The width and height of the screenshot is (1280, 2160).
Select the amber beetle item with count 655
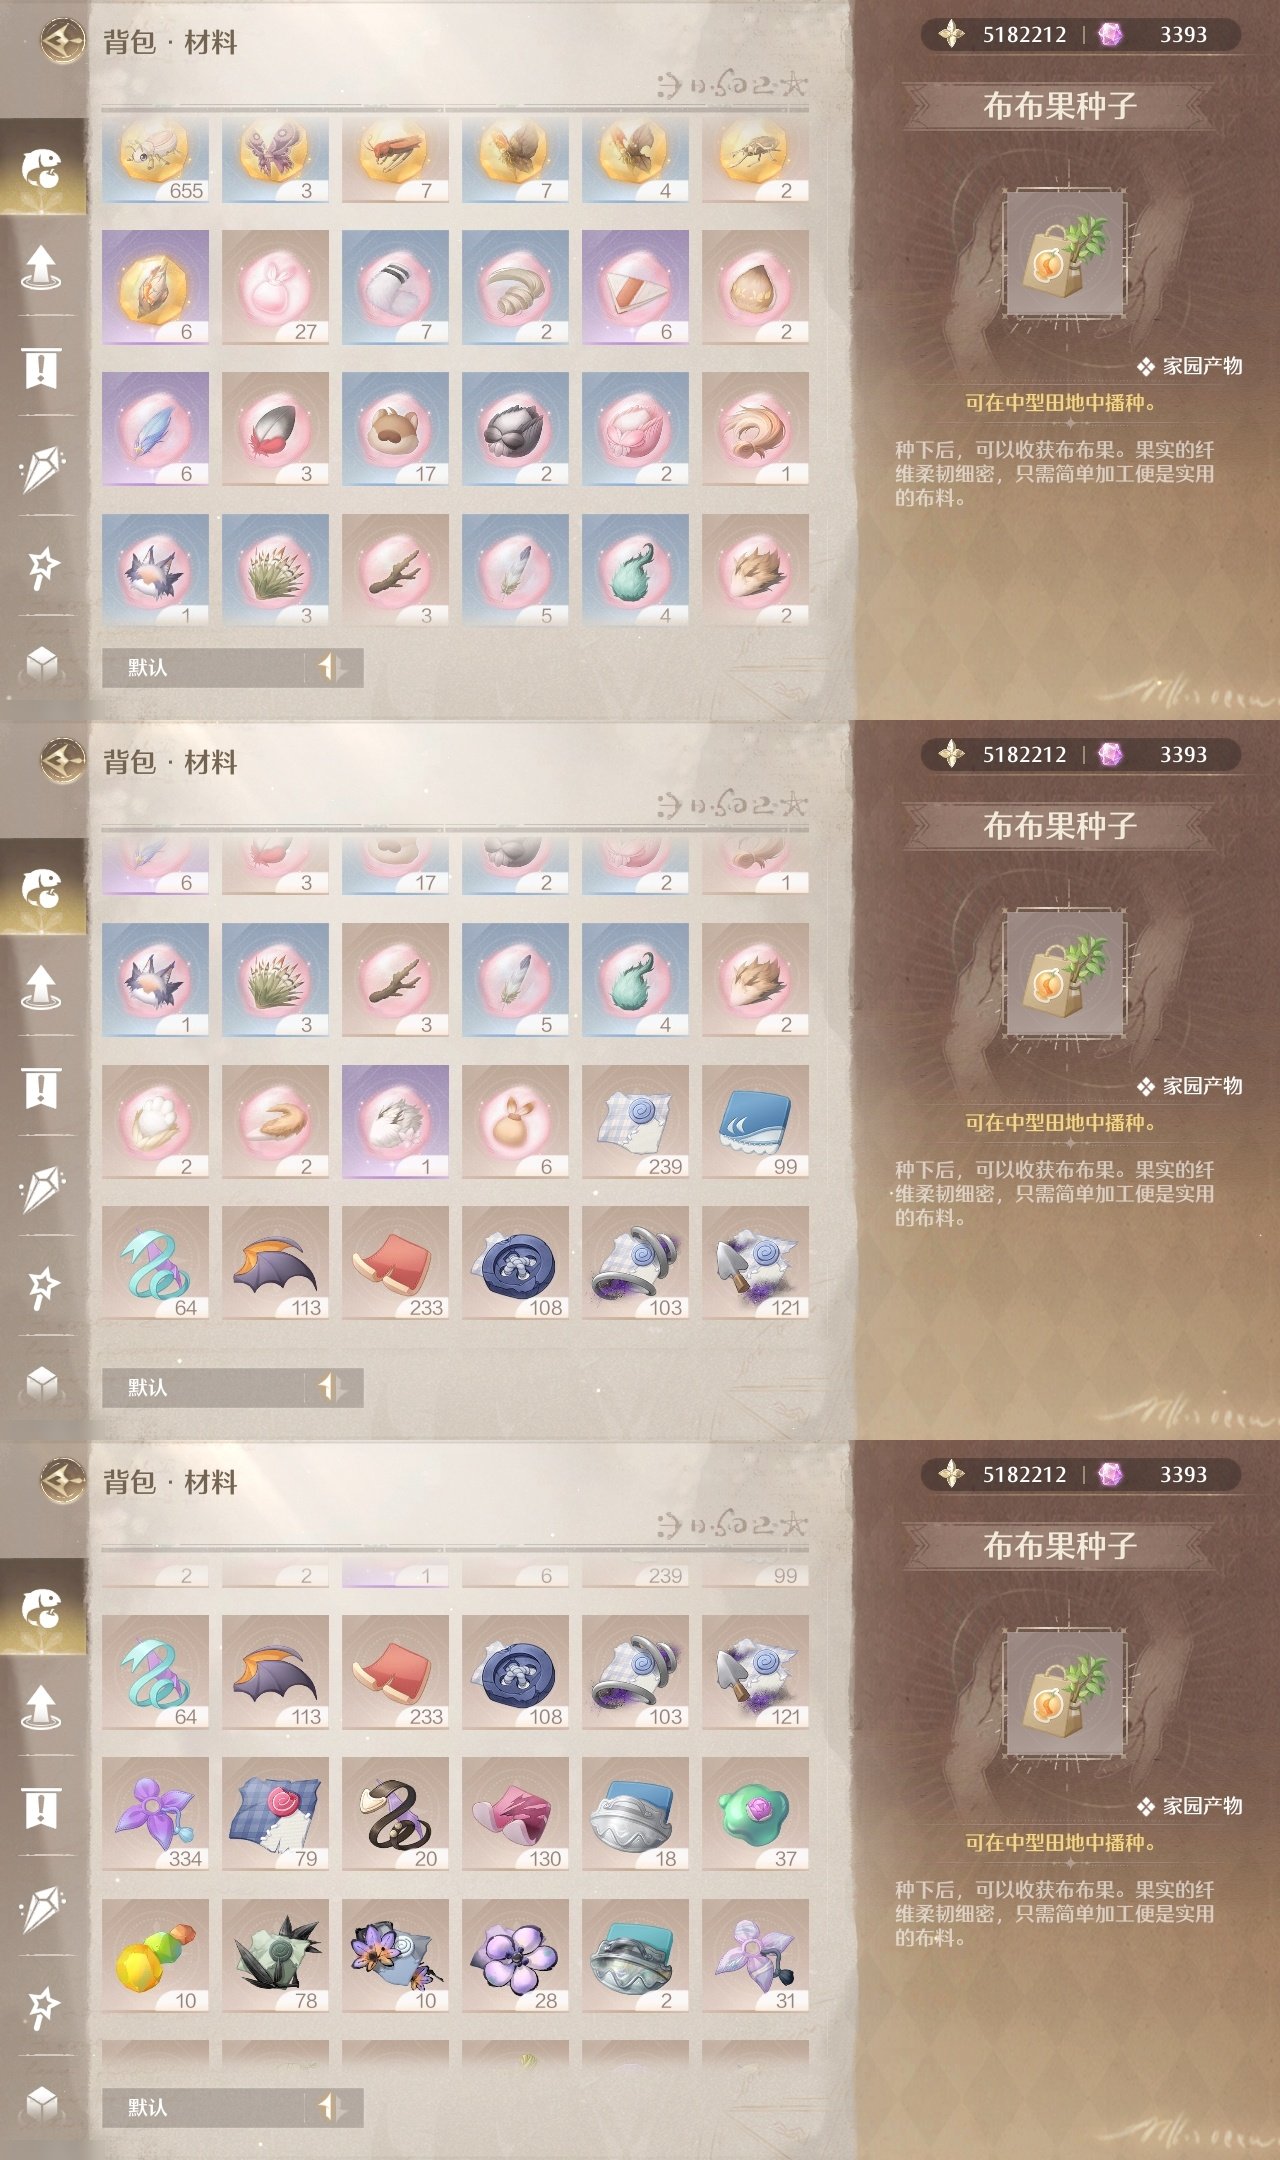[x=155, y=160]
